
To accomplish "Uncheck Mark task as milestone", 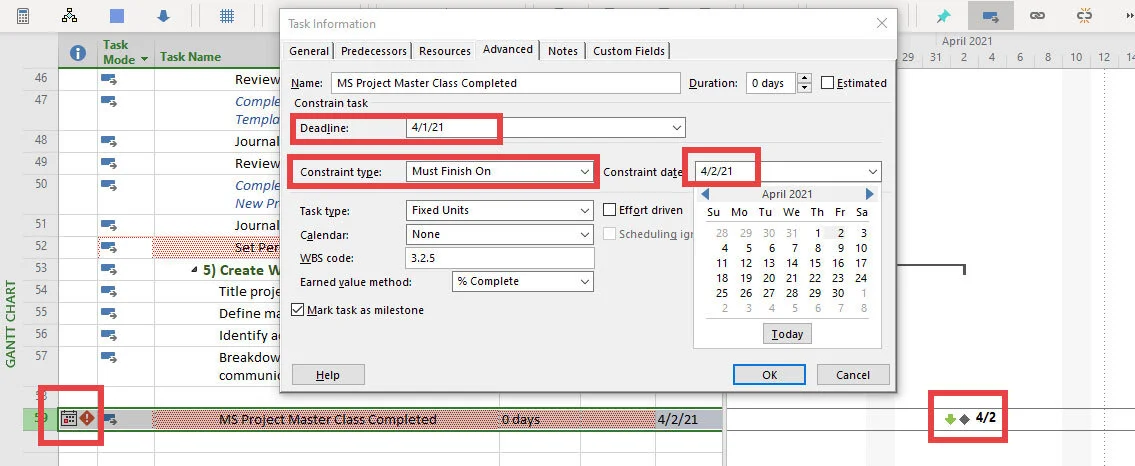I will point(298,310).
